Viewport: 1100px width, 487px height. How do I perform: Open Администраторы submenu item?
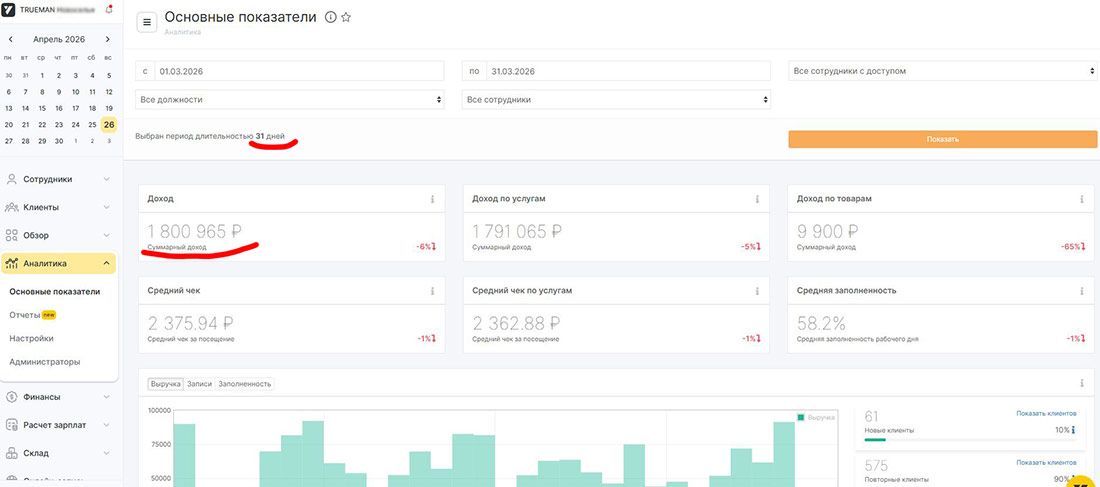point(45,362)
